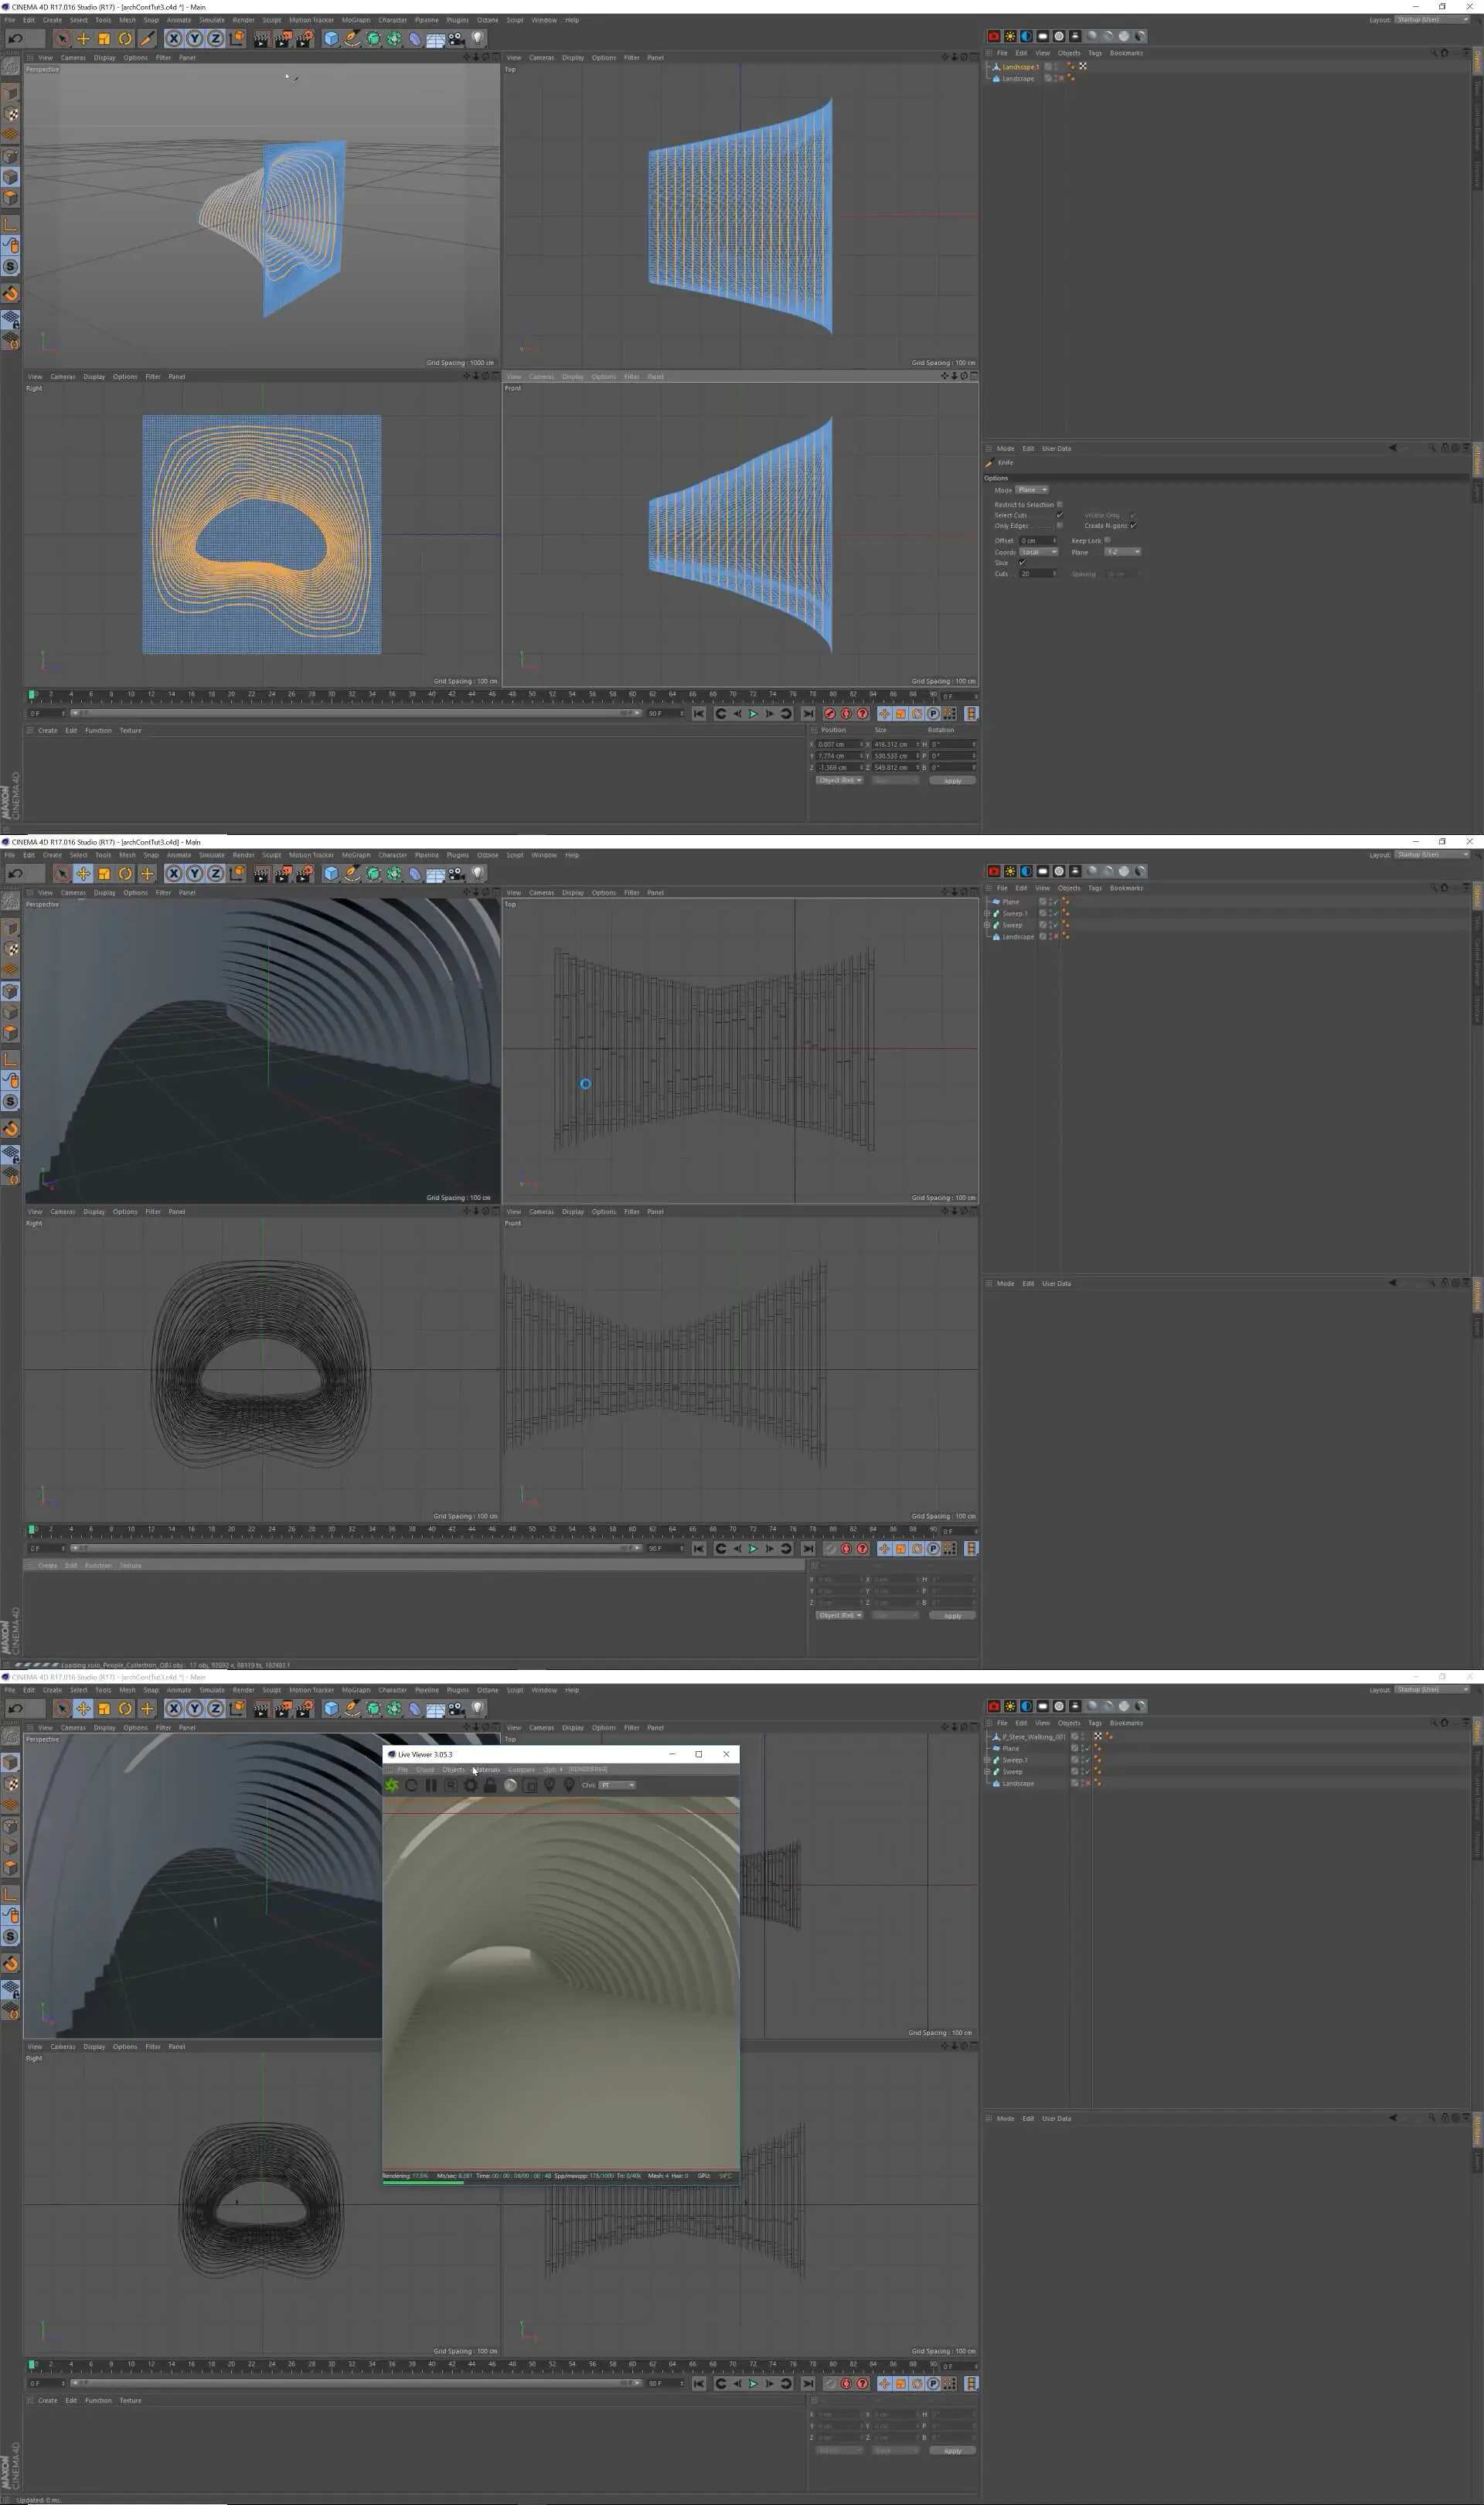Expand the Sweep object in the Live Viewer window
Screen dimensions: 1484x2505
click(x=987, y=1772)
